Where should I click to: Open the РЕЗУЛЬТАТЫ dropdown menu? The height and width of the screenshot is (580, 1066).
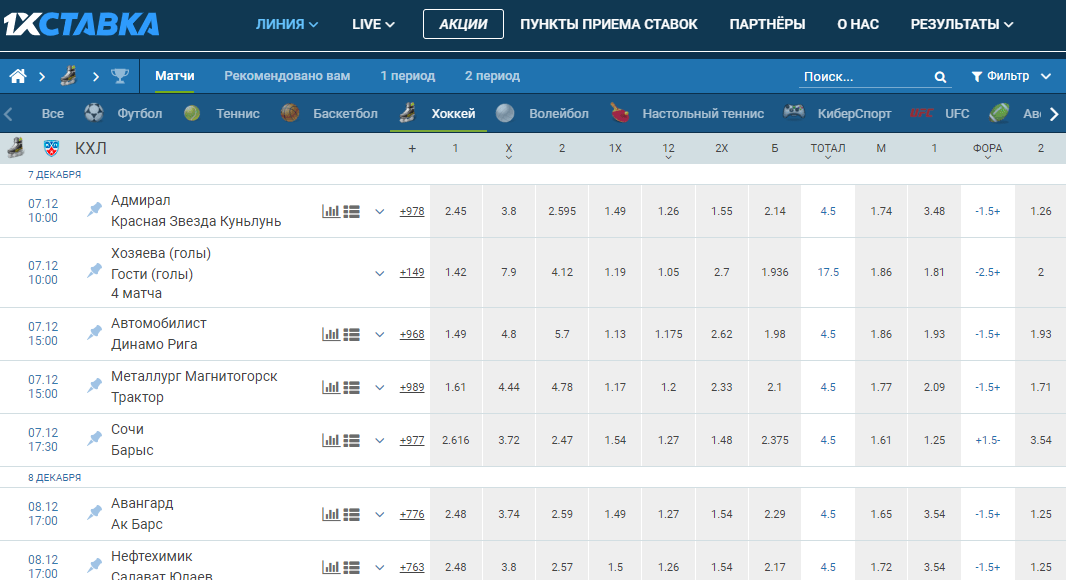point(961,24)
